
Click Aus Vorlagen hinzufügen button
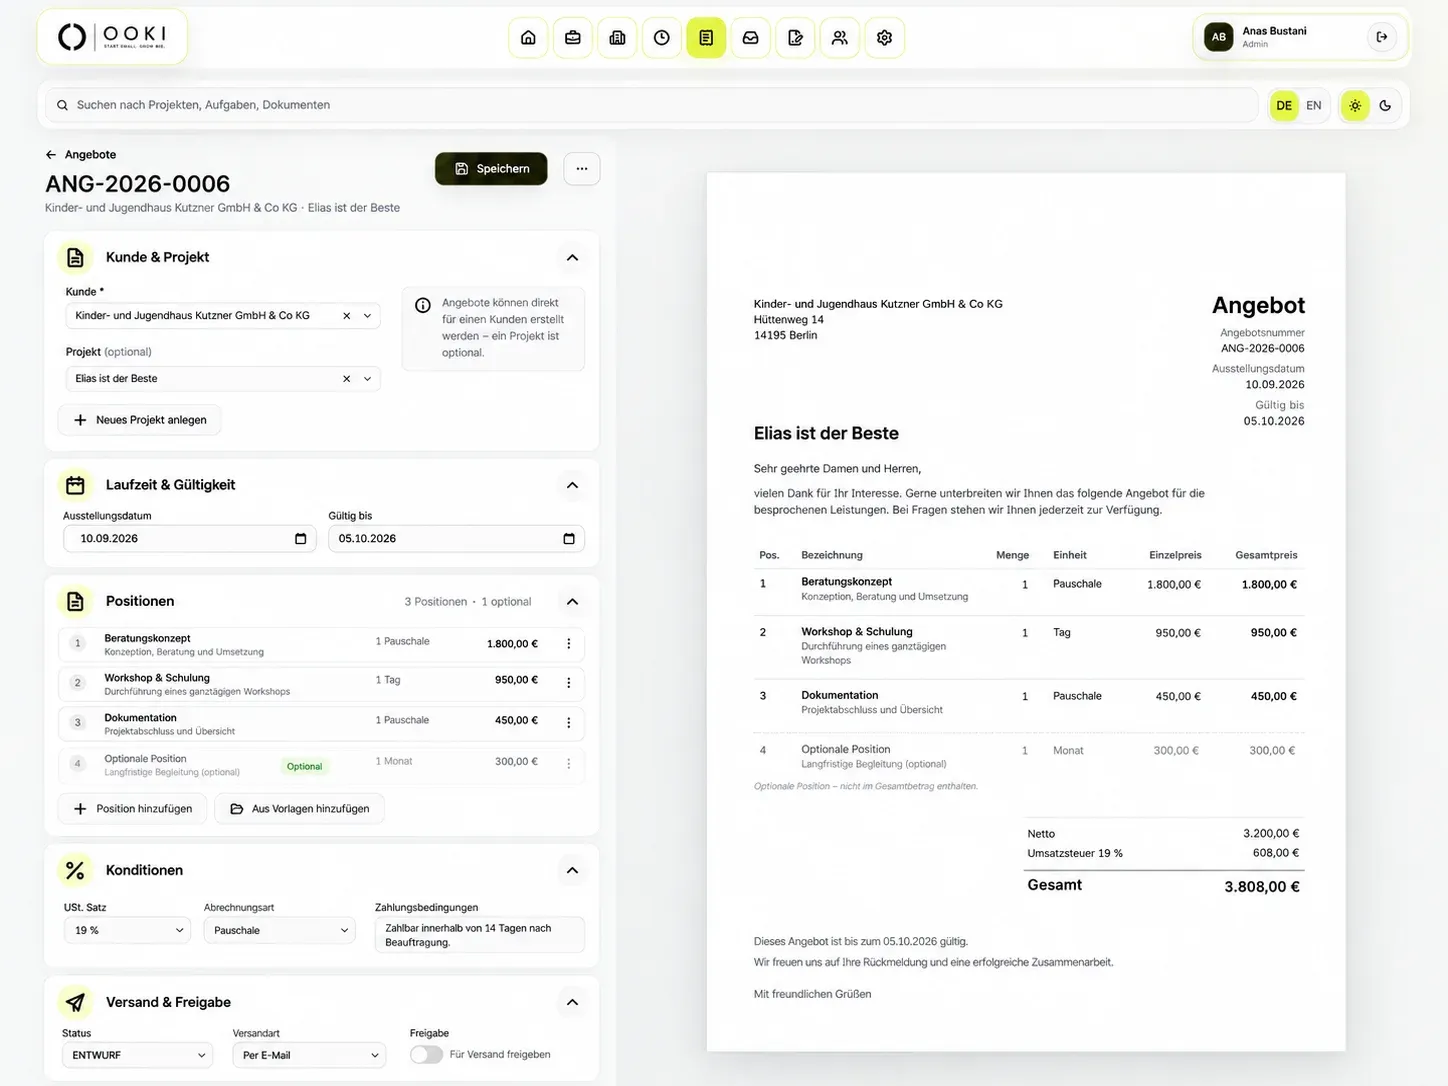(300, 809)
